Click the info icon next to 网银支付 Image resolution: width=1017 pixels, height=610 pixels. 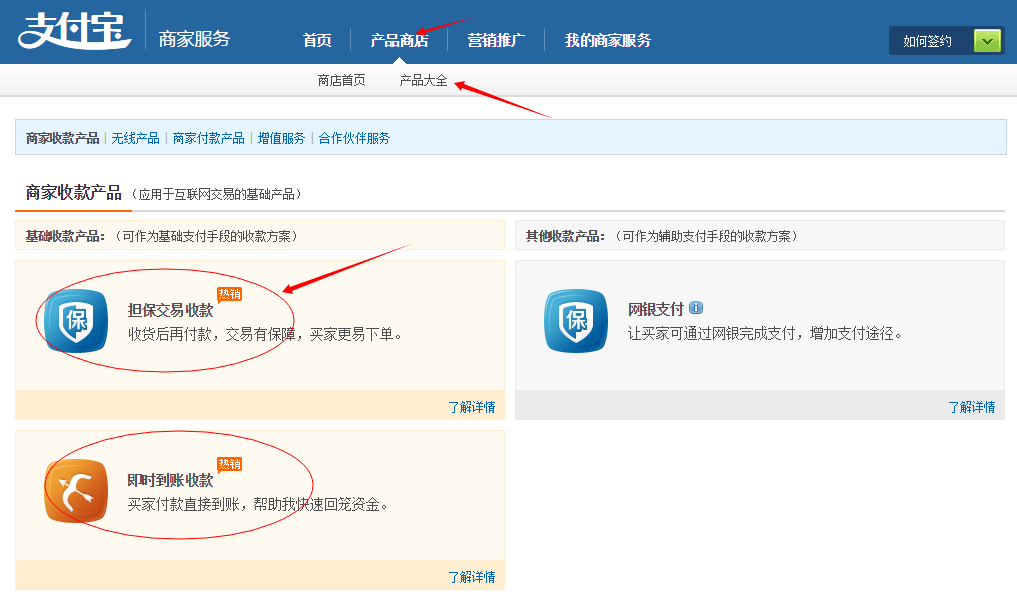696,308
